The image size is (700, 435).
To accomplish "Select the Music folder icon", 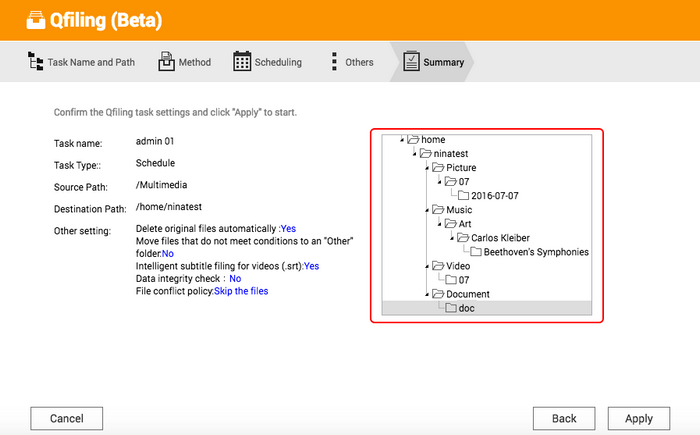I will pyautogui.click(x=438, y=210).
